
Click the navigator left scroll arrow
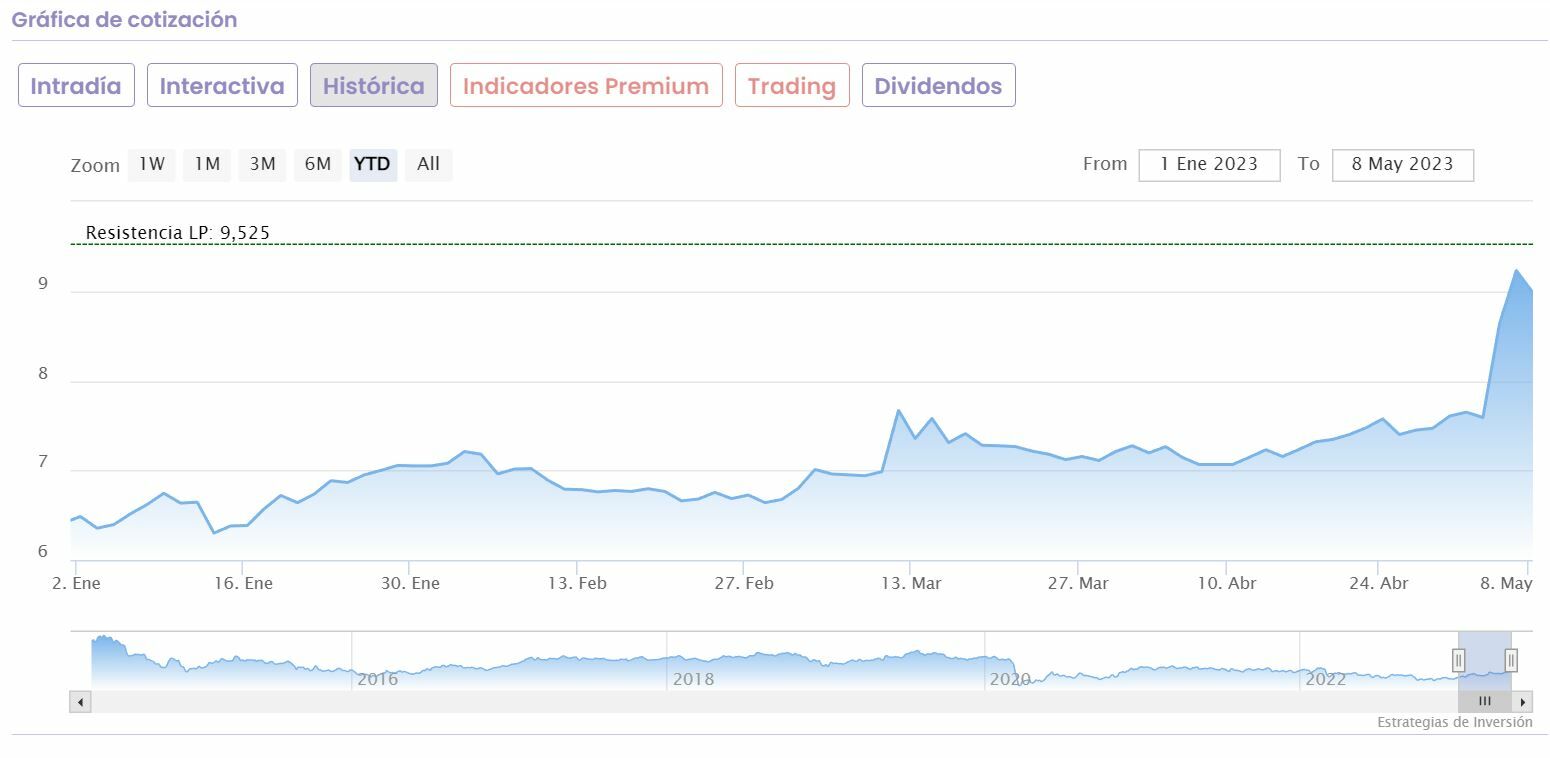pos(80,702)
